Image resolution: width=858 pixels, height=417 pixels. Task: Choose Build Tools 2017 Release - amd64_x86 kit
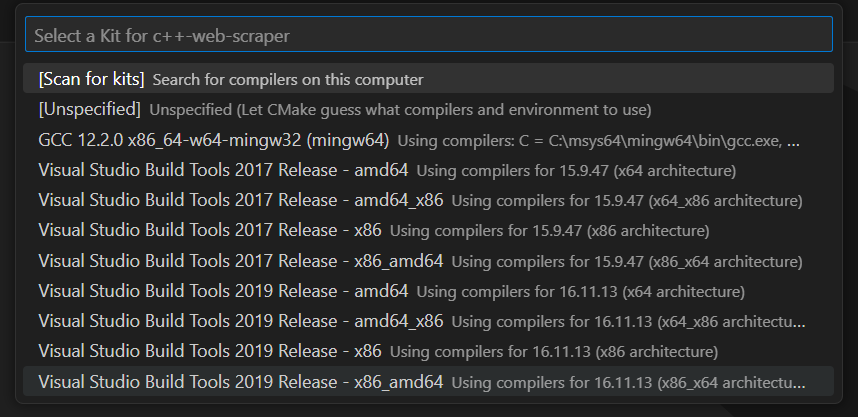(240, 200)
